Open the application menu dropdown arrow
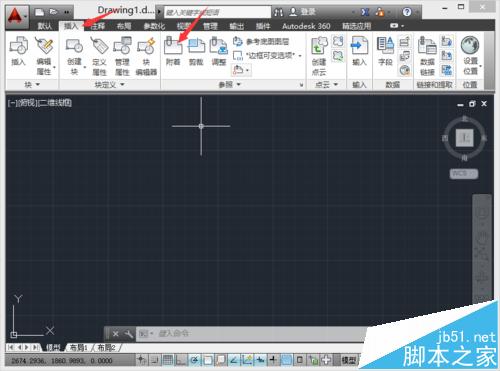500x371 pixels. pyautogui.click(x=25, y=16)
